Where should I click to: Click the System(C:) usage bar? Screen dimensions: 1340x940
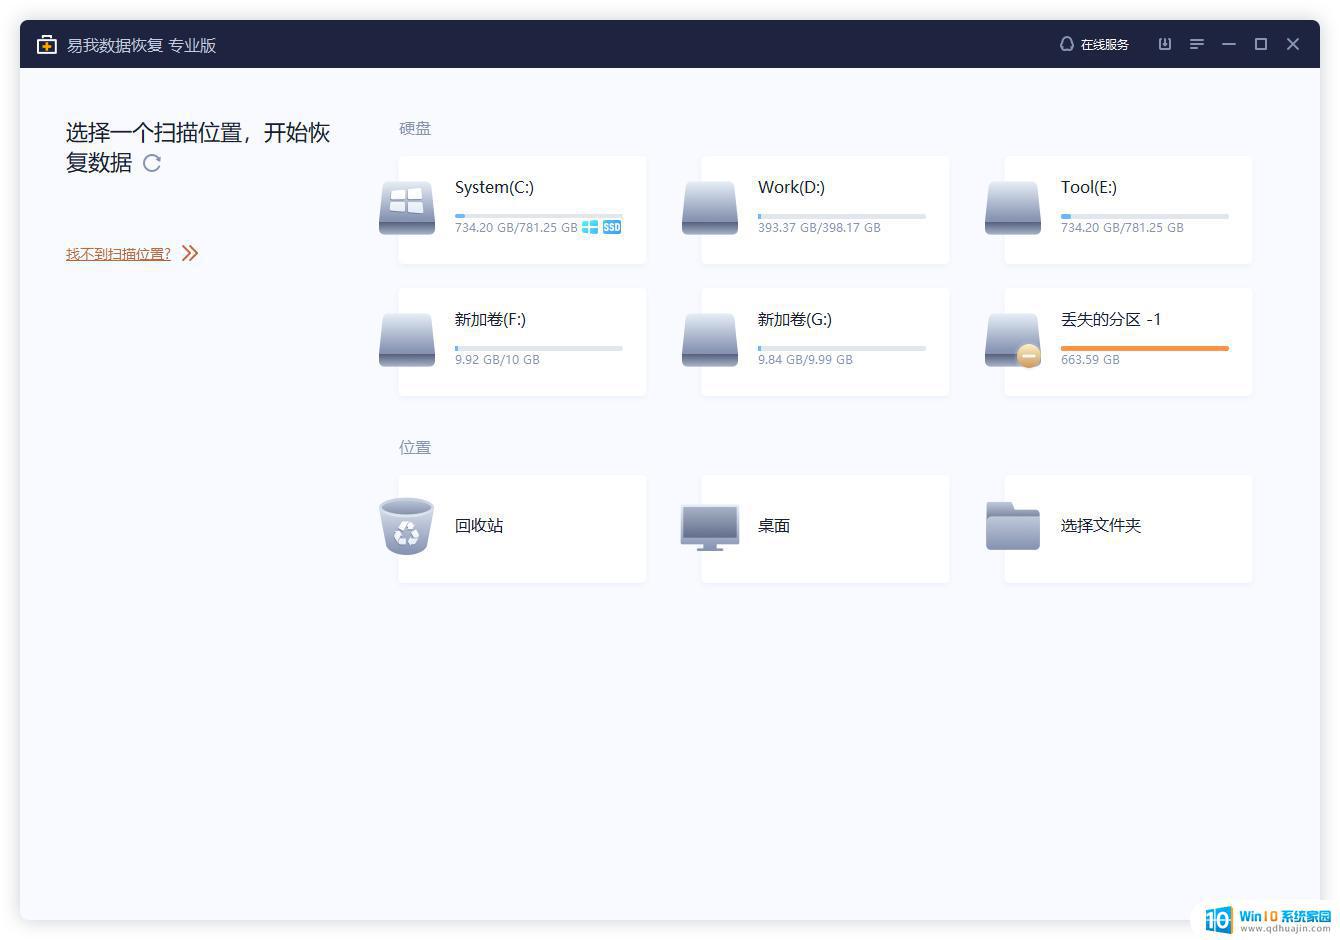(539, 216)
